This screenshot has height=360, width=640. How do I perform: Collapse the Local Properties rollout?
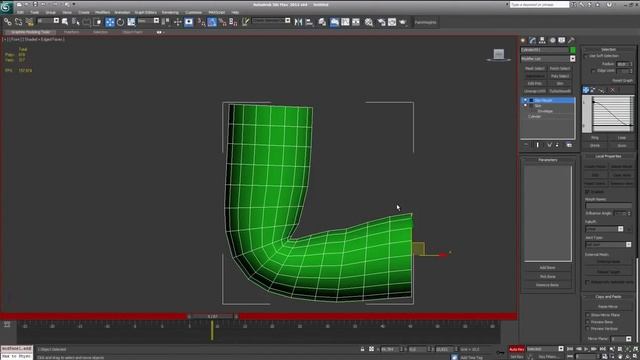click(608, 156)
